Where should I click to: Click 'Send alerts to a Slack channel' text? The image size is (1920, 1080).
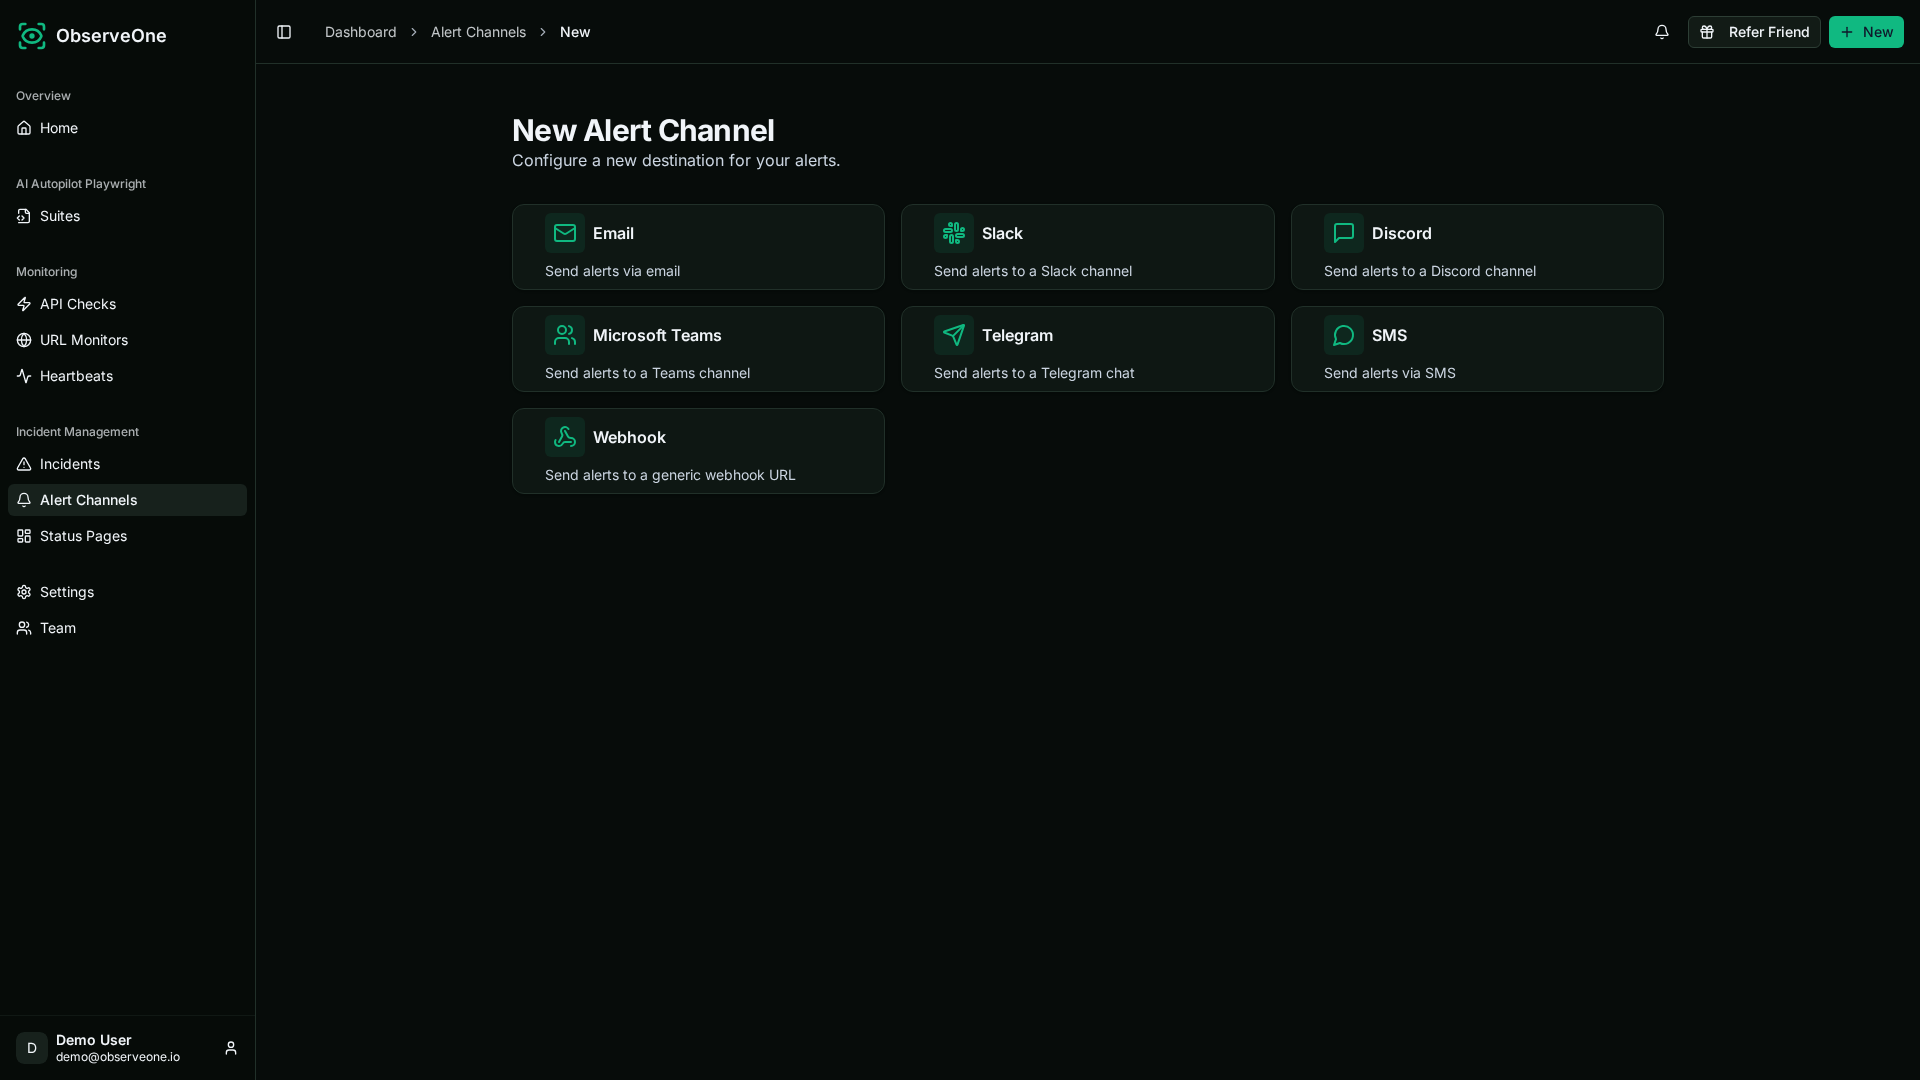click(x=1033, y=271)
